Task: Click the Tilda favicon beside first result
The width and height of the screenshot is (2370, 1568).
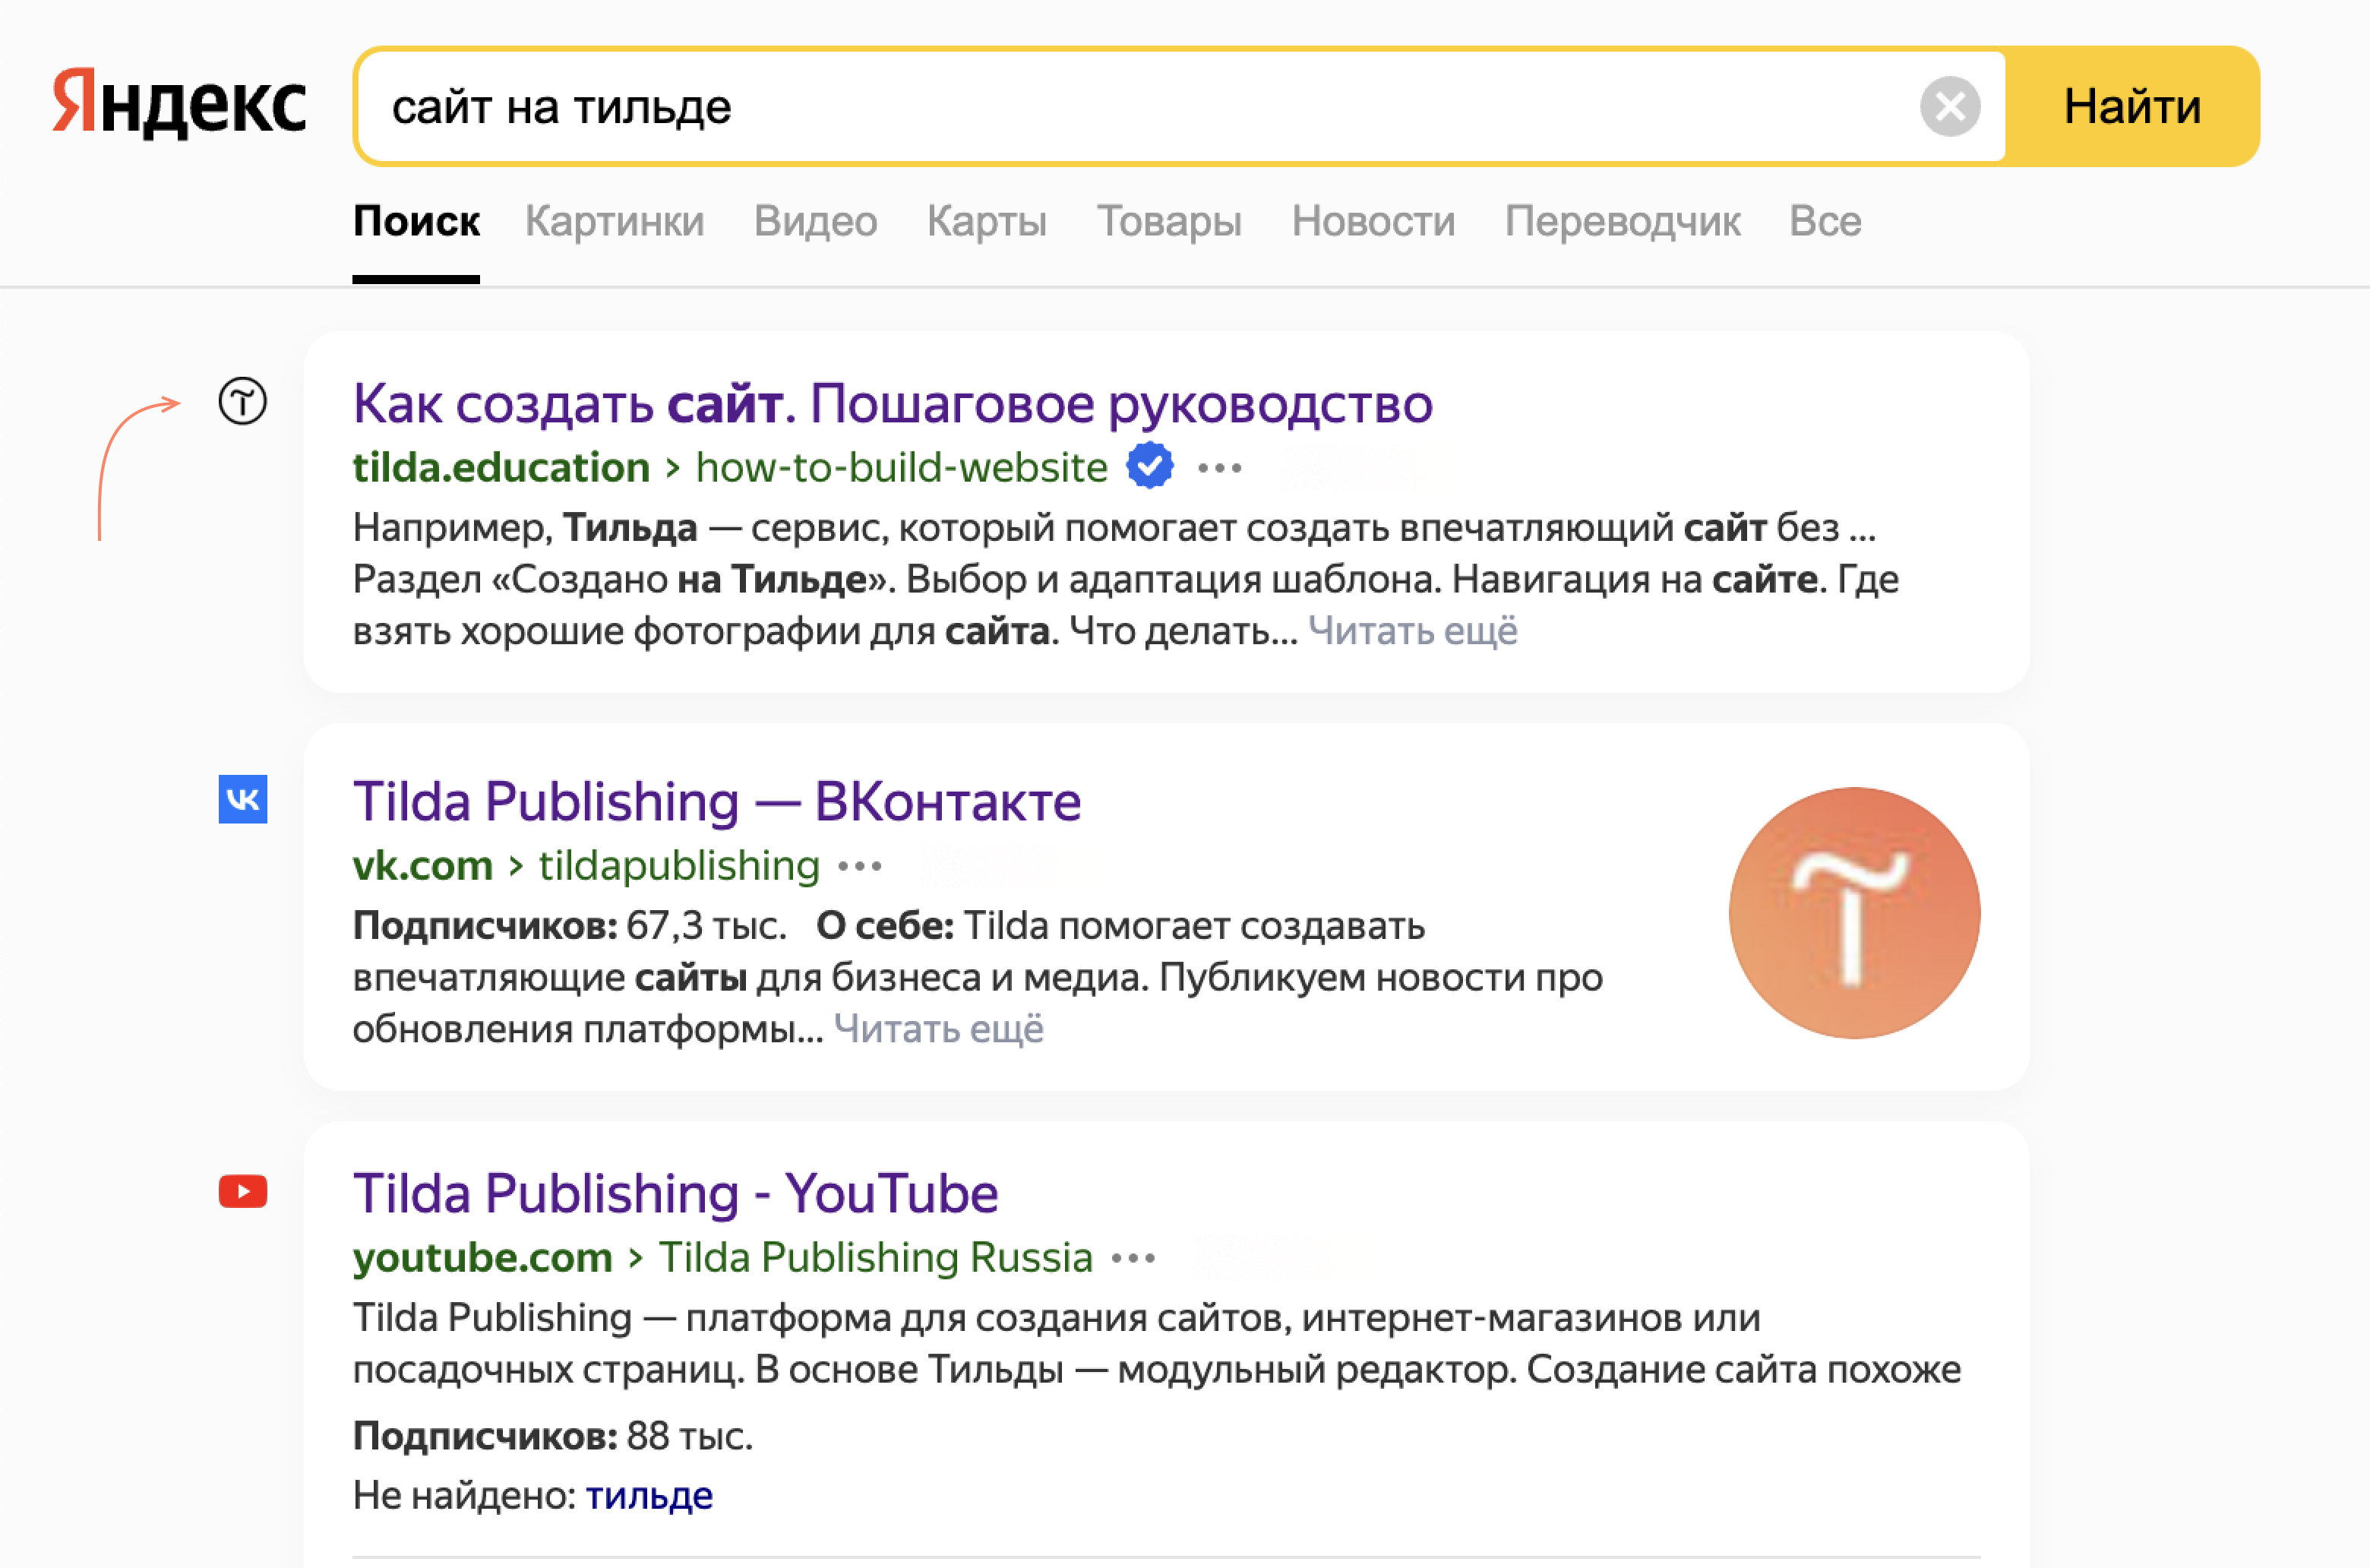Action: coord(243,402)
